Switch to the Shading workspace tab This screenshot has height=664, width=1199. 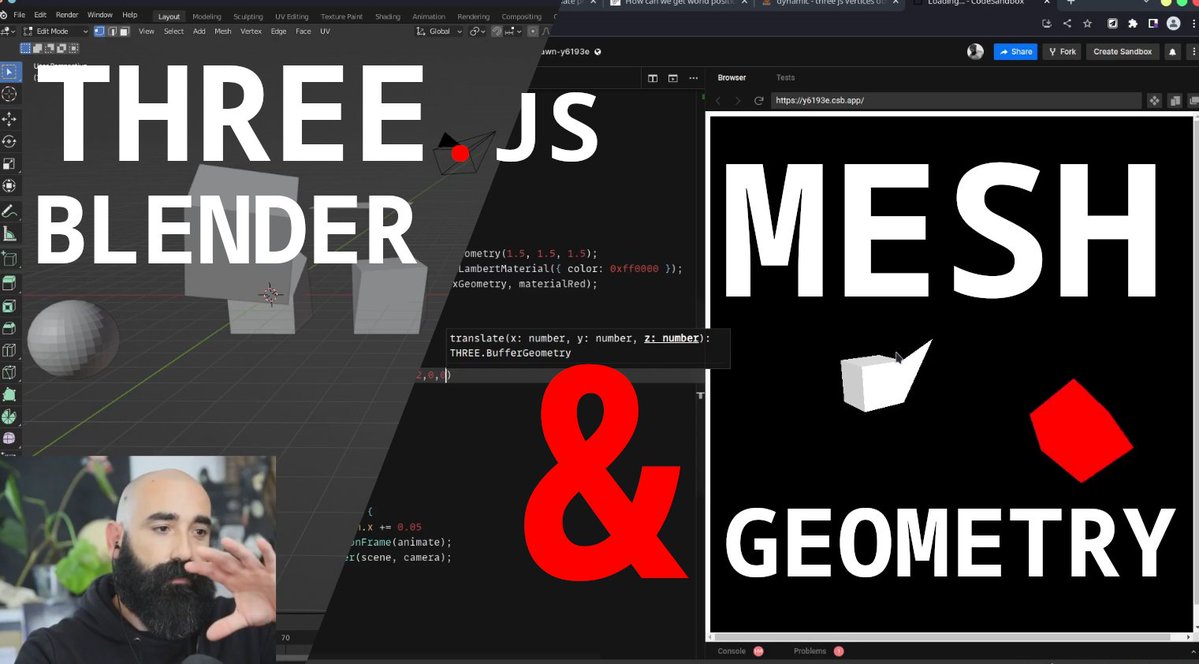(388, 16)
